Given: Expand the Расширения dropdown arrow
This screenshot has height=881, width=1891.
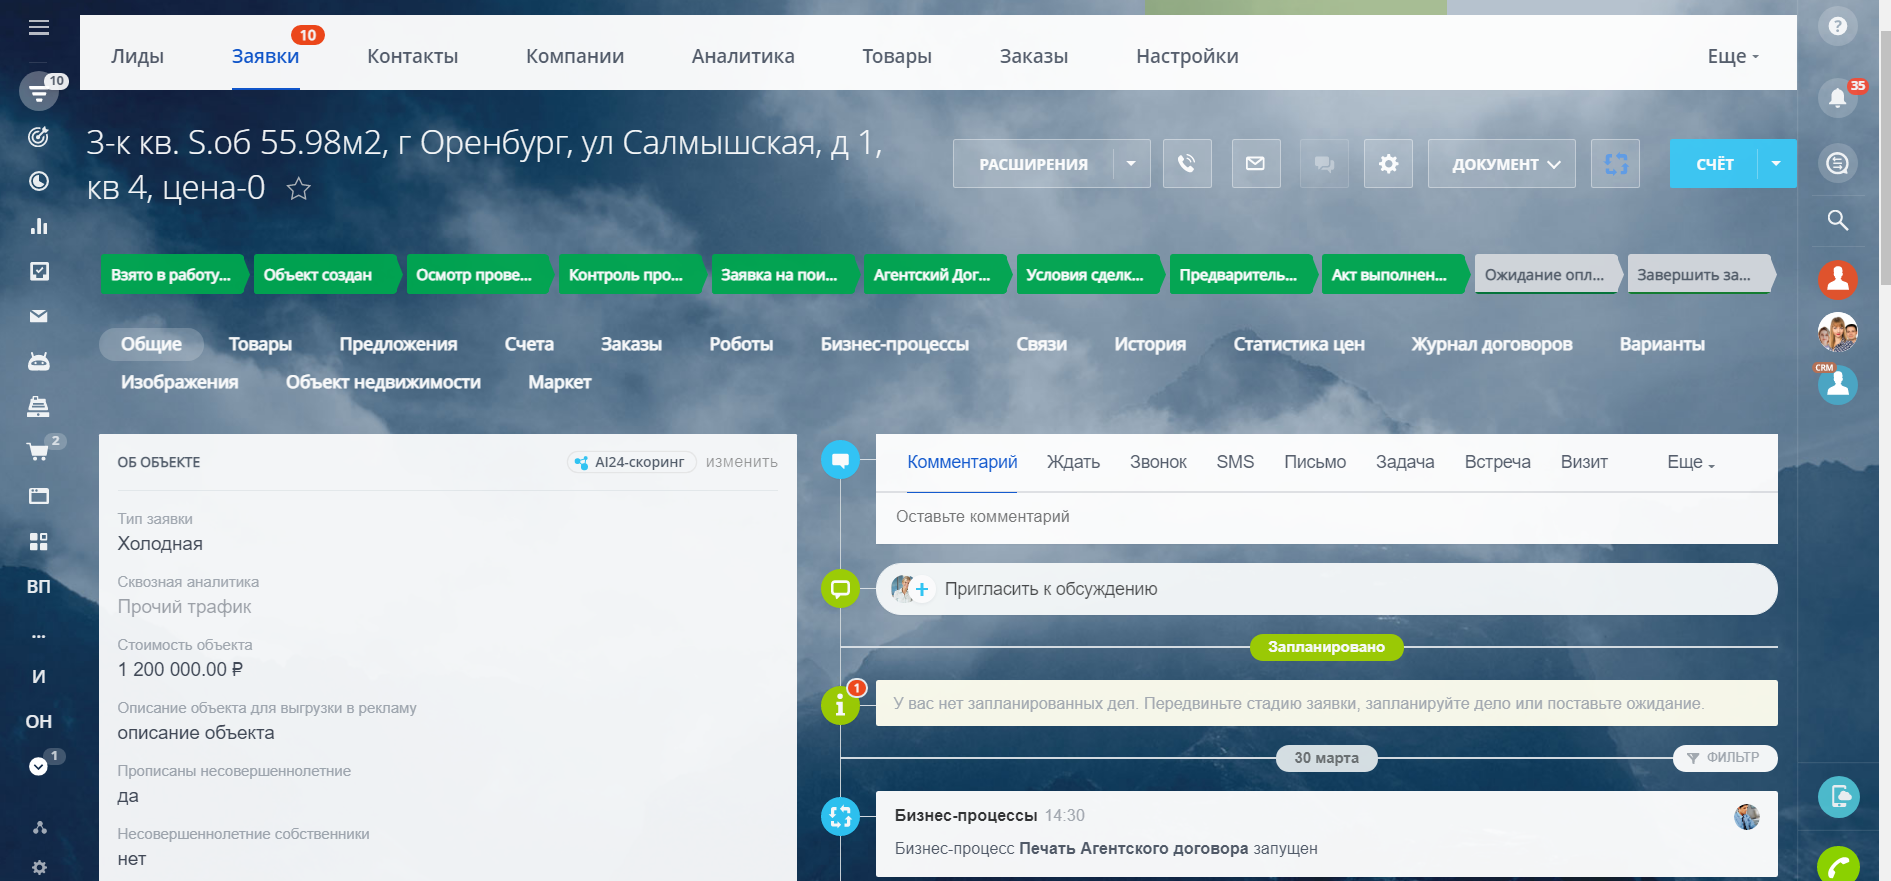Looking at the screenshot, I should 1131,164.
